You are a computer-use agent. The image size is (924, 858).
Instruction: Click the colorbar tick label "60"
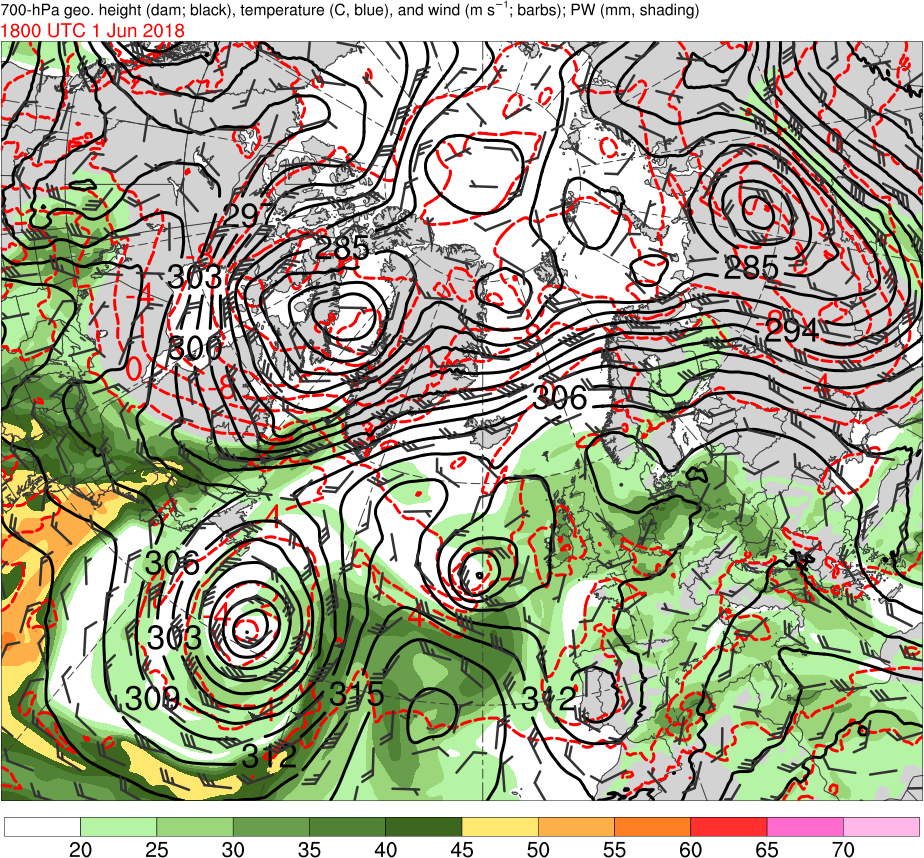(691, 849)
